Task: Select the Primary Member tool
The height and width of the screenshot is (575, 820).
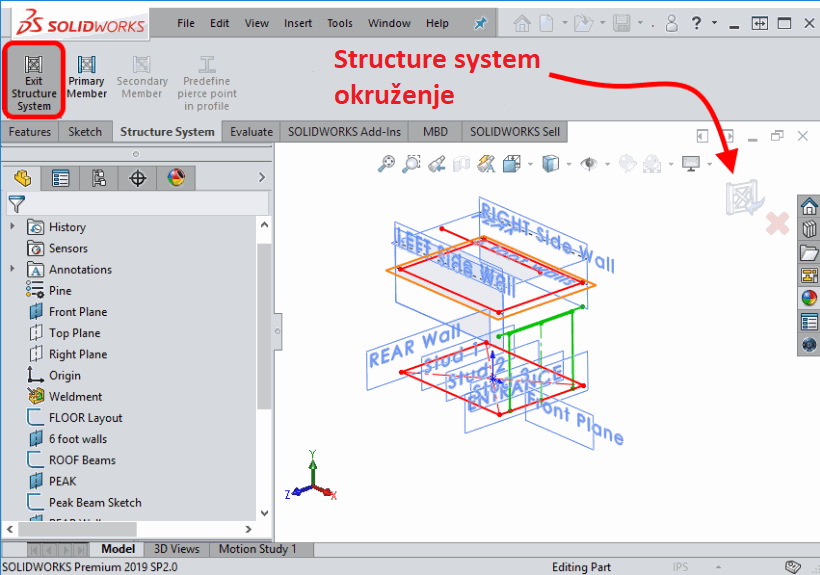Action: [87, 77]
